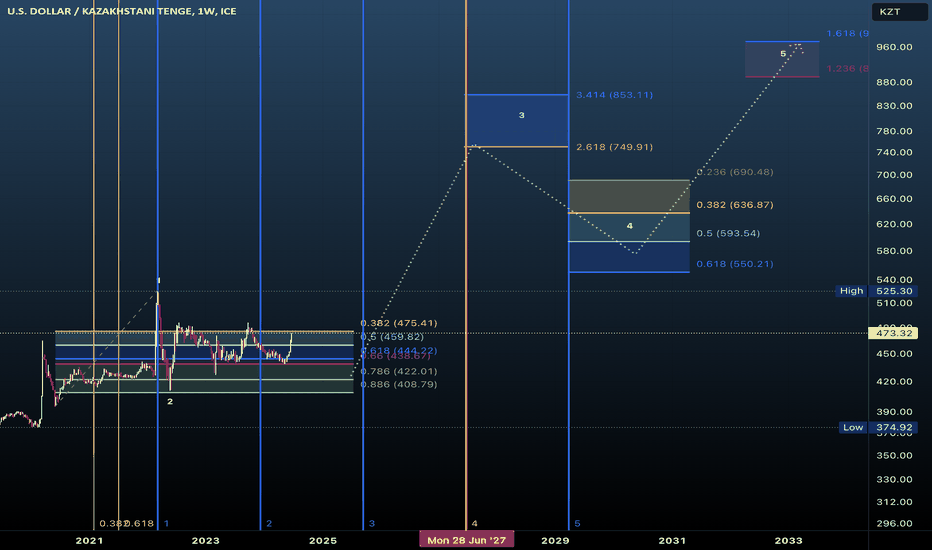Click wave label 4 inside the retracement box
Screen dimensions: 932x550
pyautogui.click(x=629, y=226)
